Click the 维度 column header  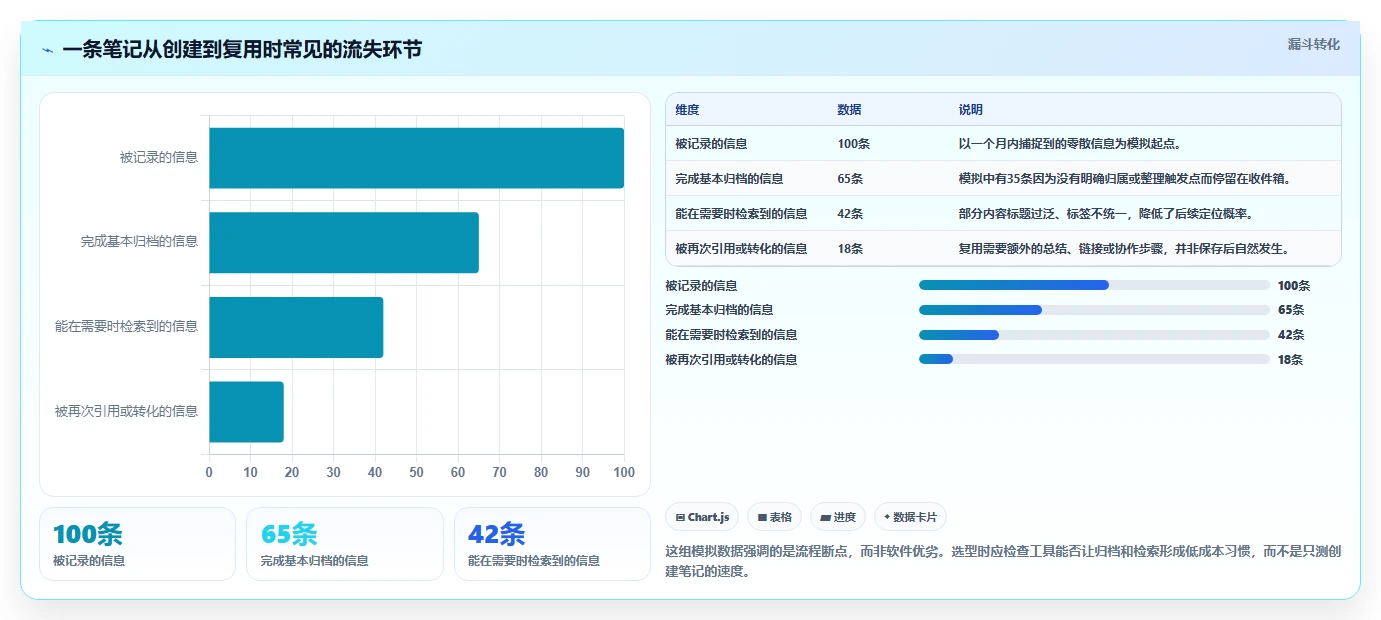point(687,110)
